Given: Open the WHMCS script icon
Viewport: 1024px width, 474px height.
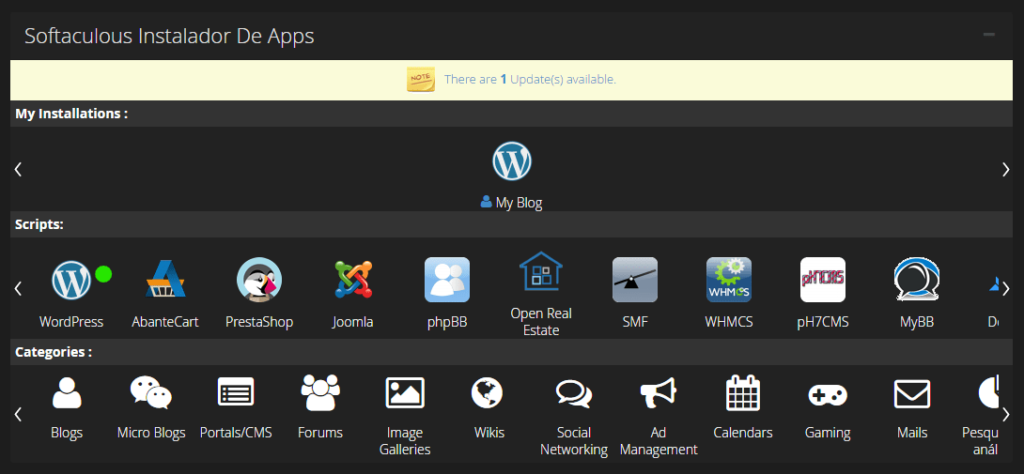Looking at the screenshot, I should coord(729,279).
